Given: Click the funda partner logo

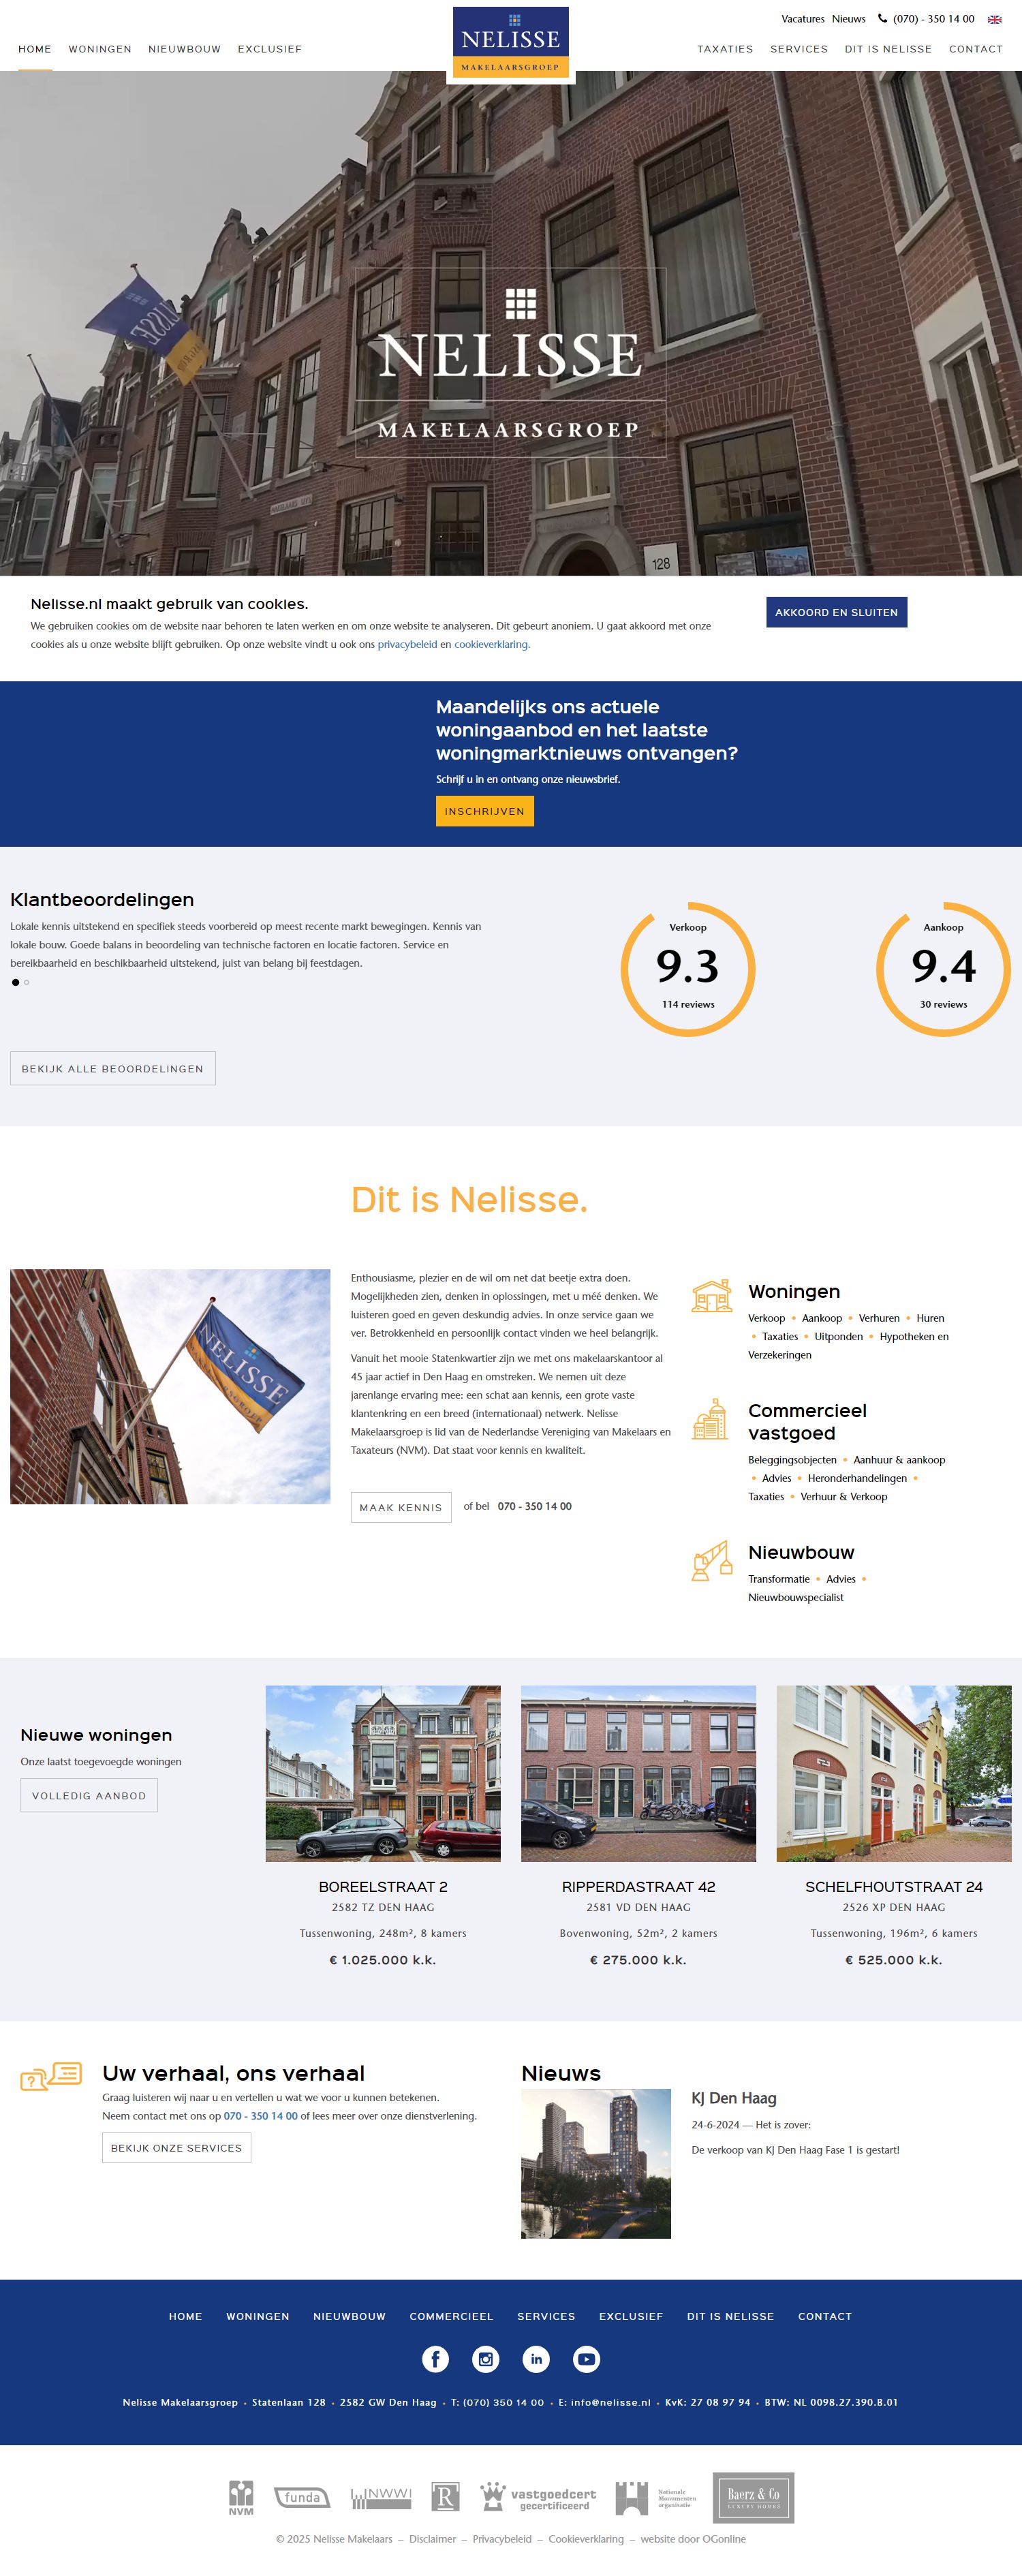Looking at the screenshot, I should tap(302, 2497).
